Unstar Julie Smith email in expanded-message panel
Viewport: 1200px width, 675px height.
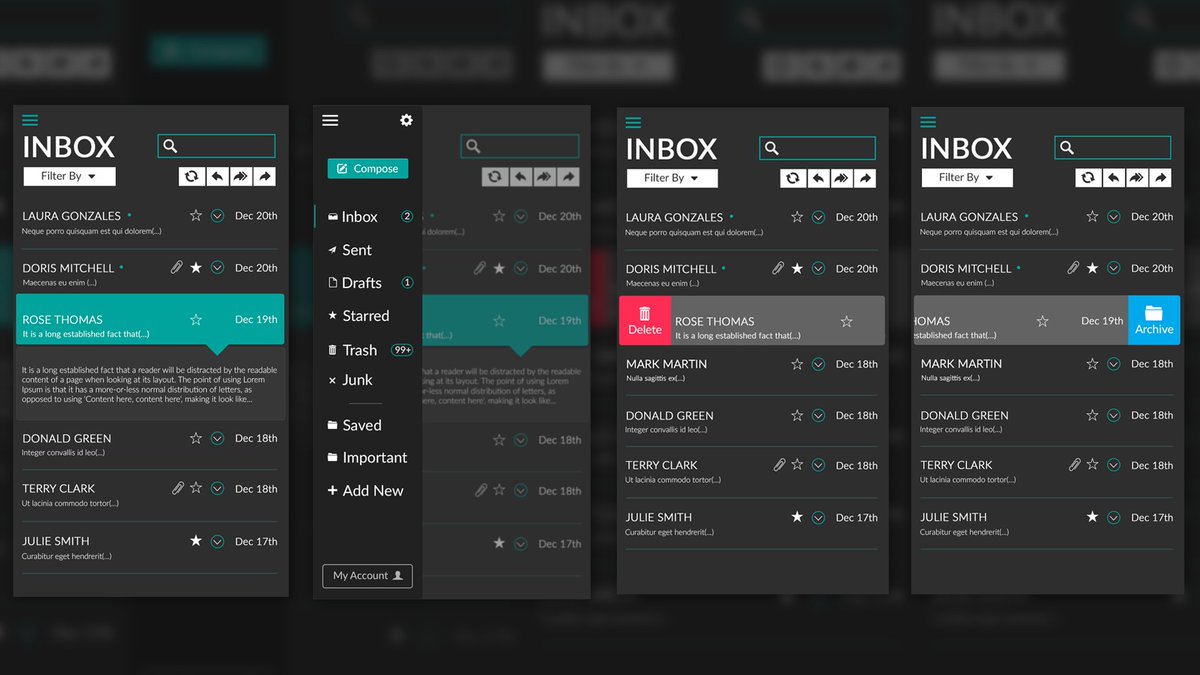pos(196,541)
